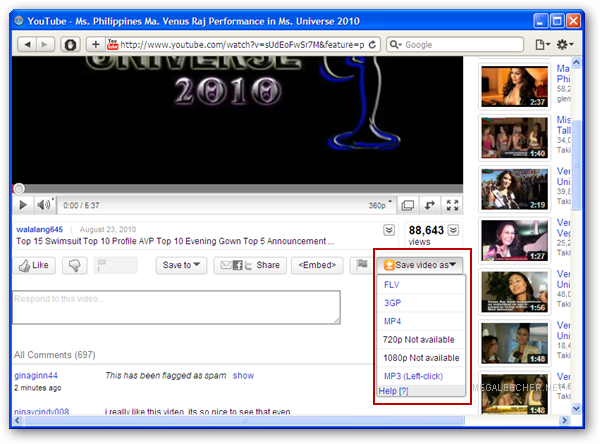Choose FLV format from download menu

[x=421, y=285]
